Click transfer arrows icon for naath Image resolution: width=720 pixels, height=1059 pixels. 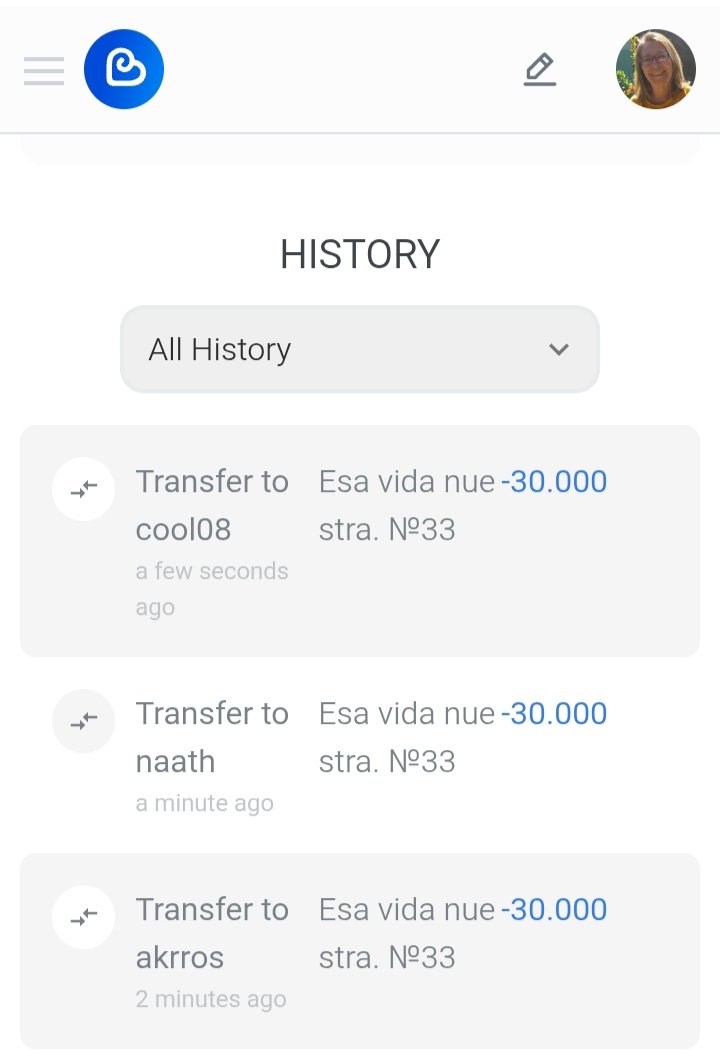[x=84, y=721]
